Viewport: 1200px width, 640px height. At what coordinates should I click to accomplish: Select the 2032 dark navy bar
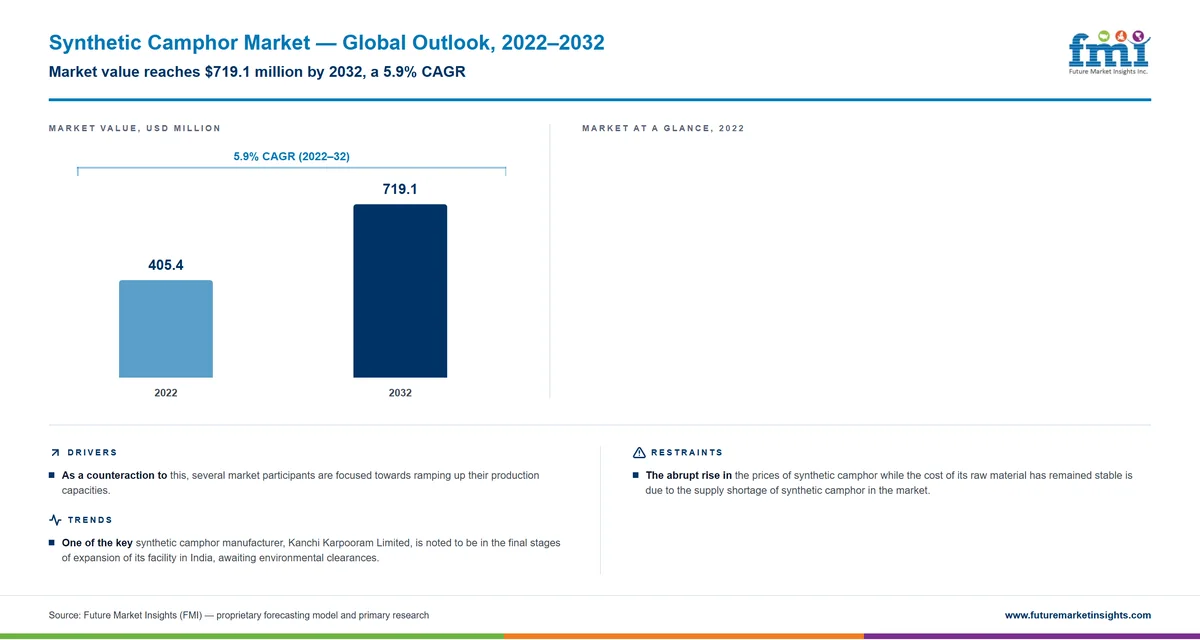[400, 291]
